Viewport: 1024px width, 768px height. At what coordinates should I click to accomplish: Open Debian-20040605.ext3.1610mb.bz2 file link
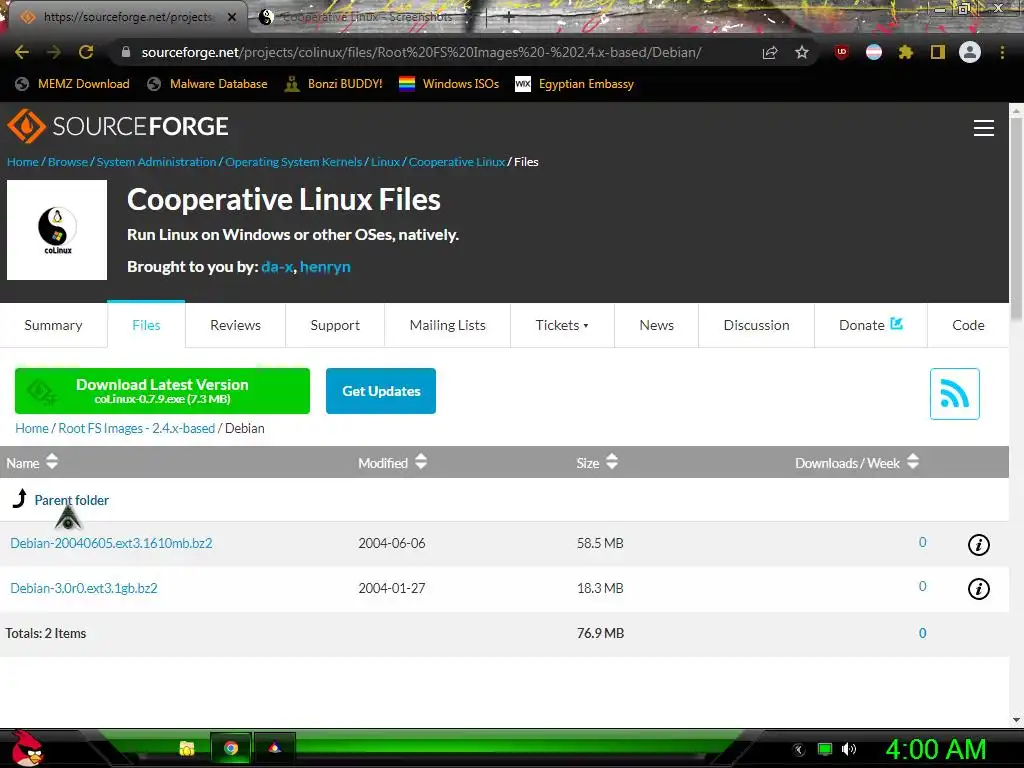tap(111, 543)
